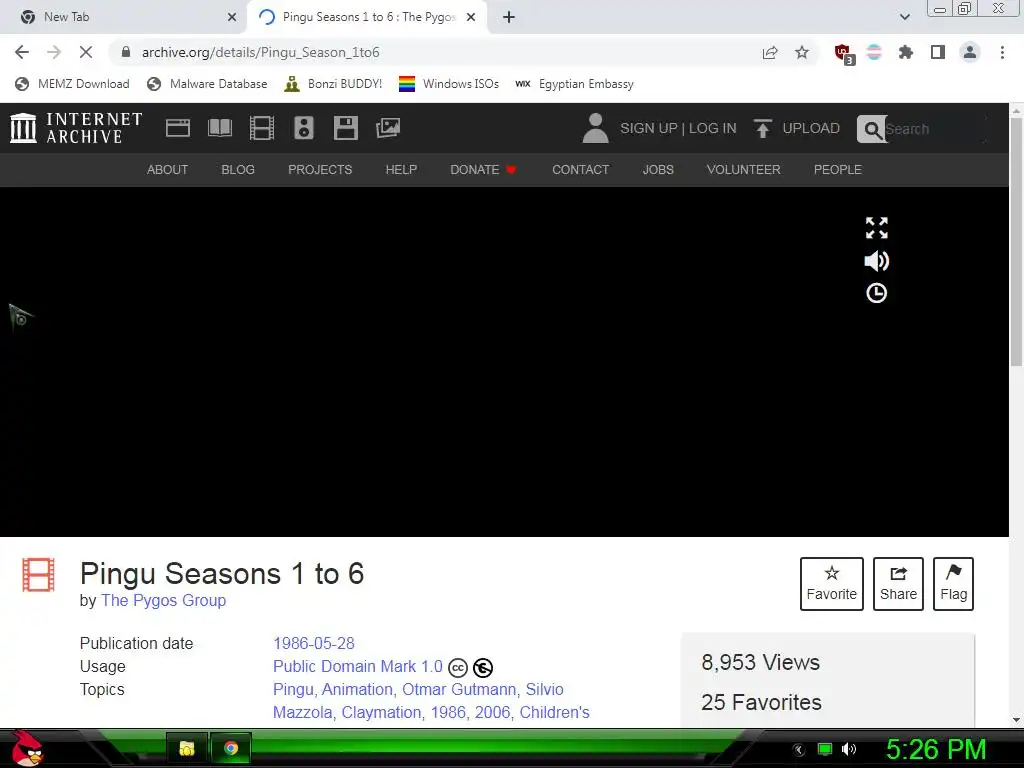Open the ABOUT menu item
1024x768 pixels.
[167, 170]
